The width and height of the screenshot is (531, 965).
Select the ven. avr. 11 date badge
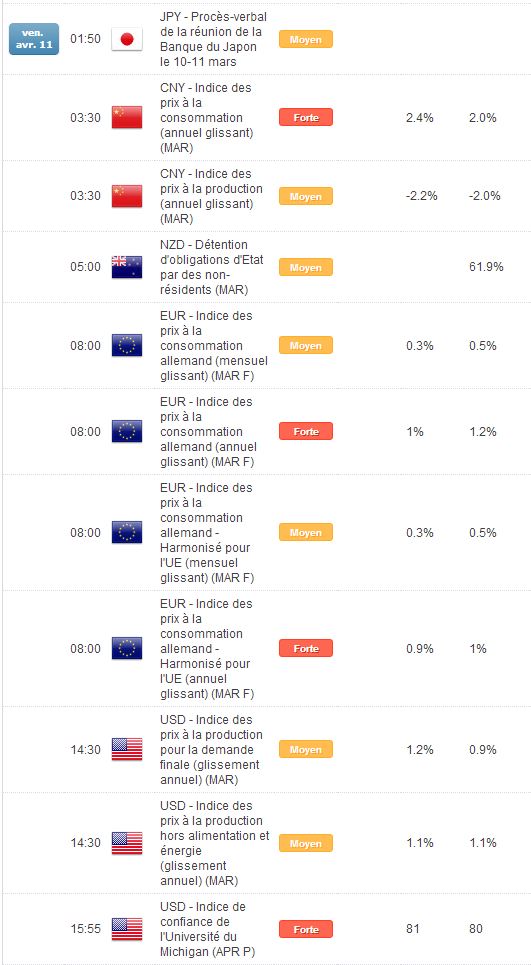34,39
